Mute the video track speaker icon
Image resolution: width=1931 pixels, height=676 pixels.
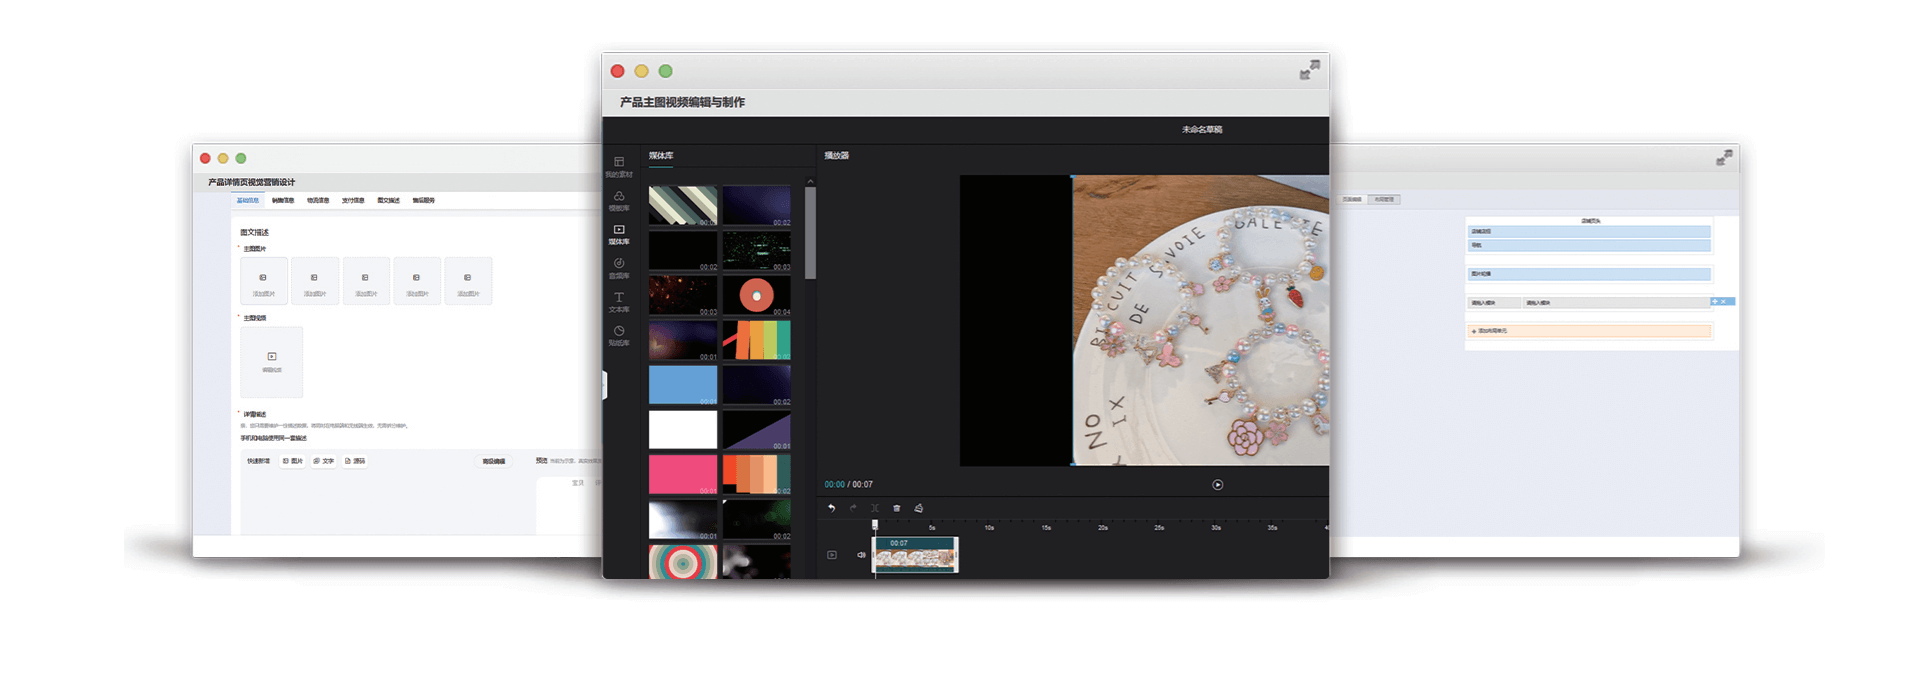[x=861, y=555]
